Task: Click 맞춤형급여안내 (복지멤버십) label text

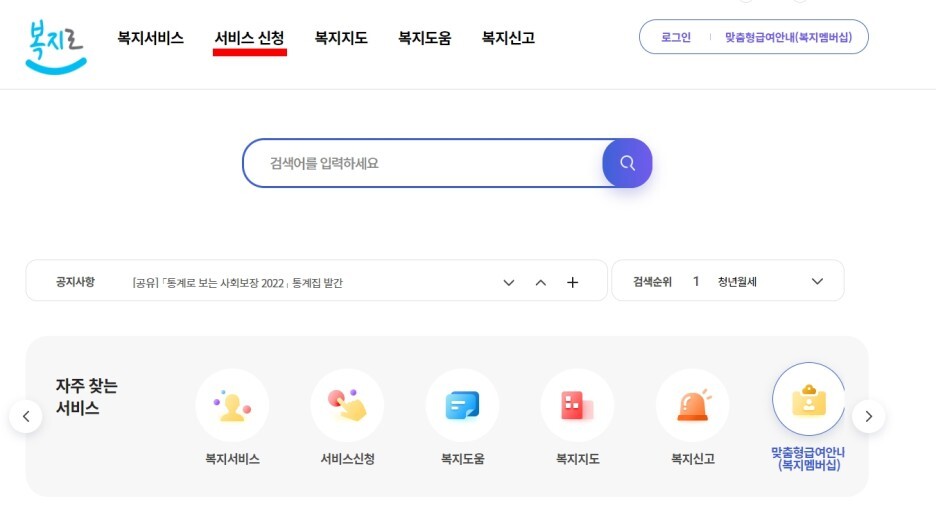Action: [x=808, y=458]
